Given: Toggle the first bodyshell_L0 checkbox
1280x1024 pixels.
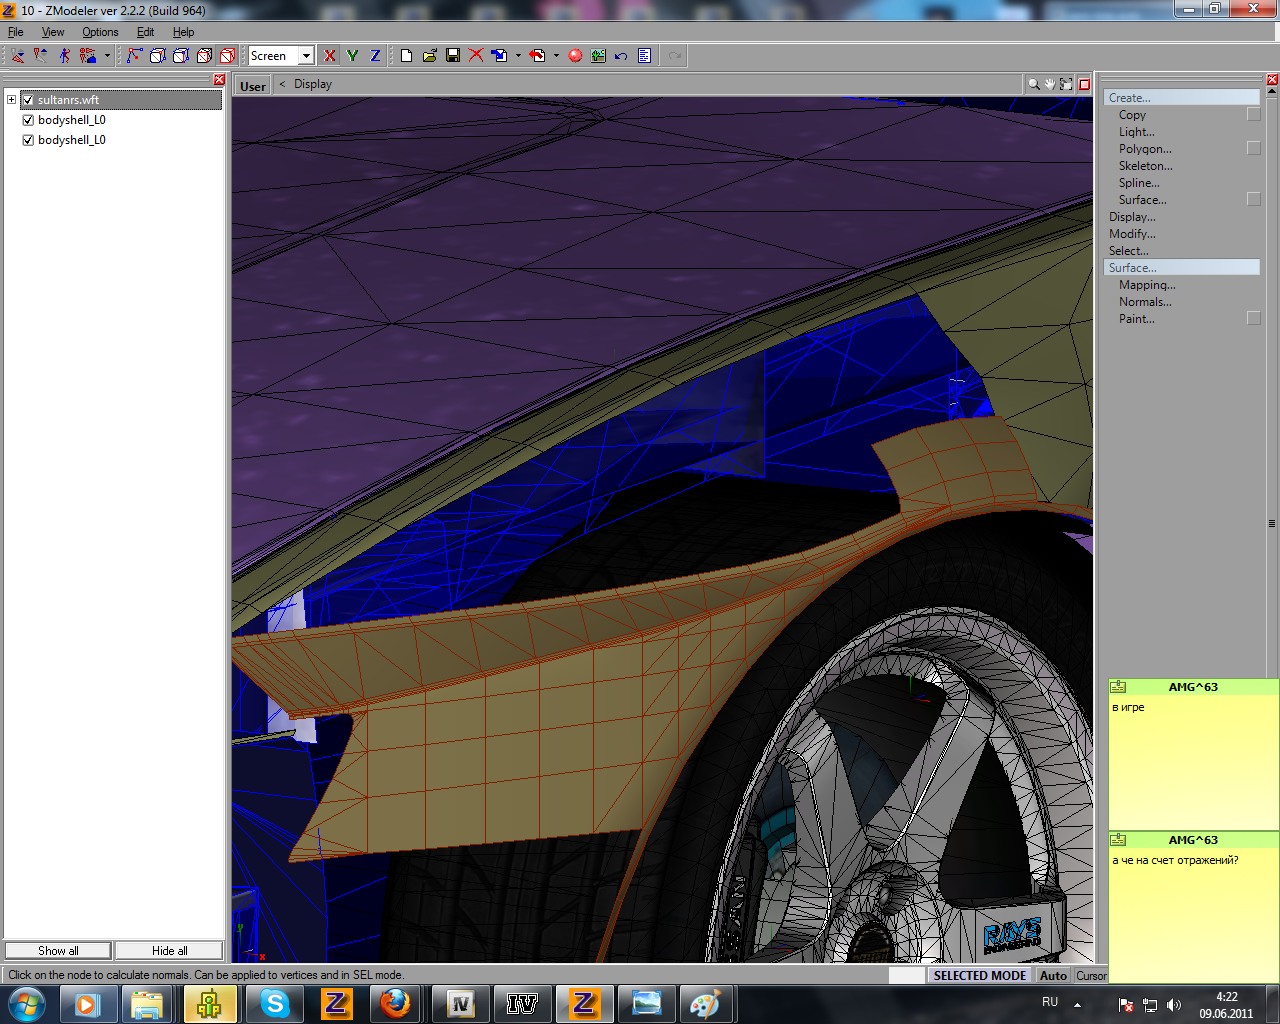Looking at the screenshot, I should pos(28,120).
